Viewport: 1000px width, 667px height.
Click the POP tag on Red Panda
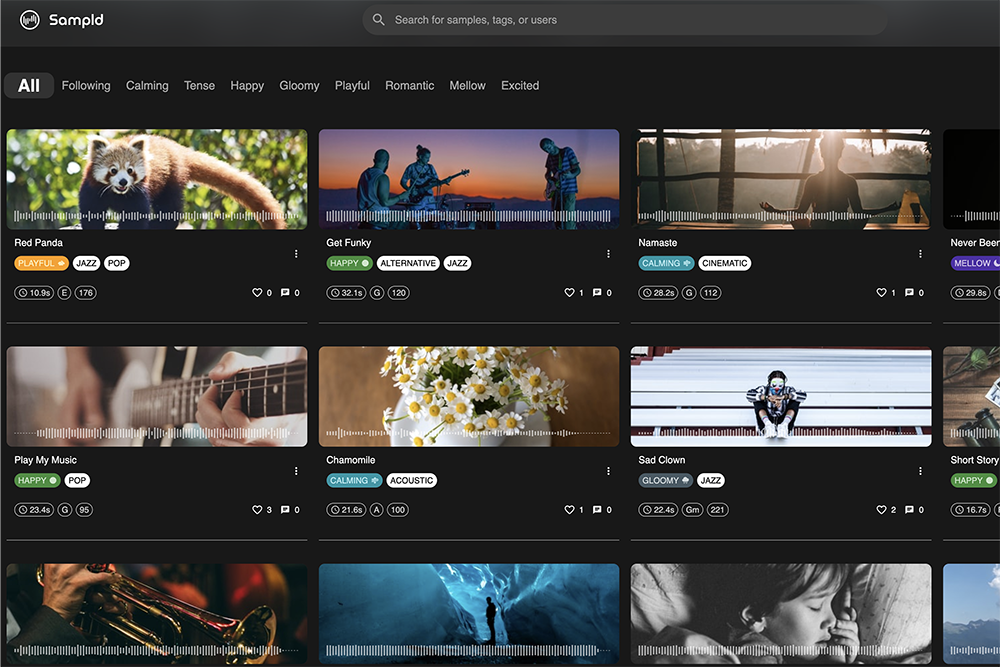[117, 263]
